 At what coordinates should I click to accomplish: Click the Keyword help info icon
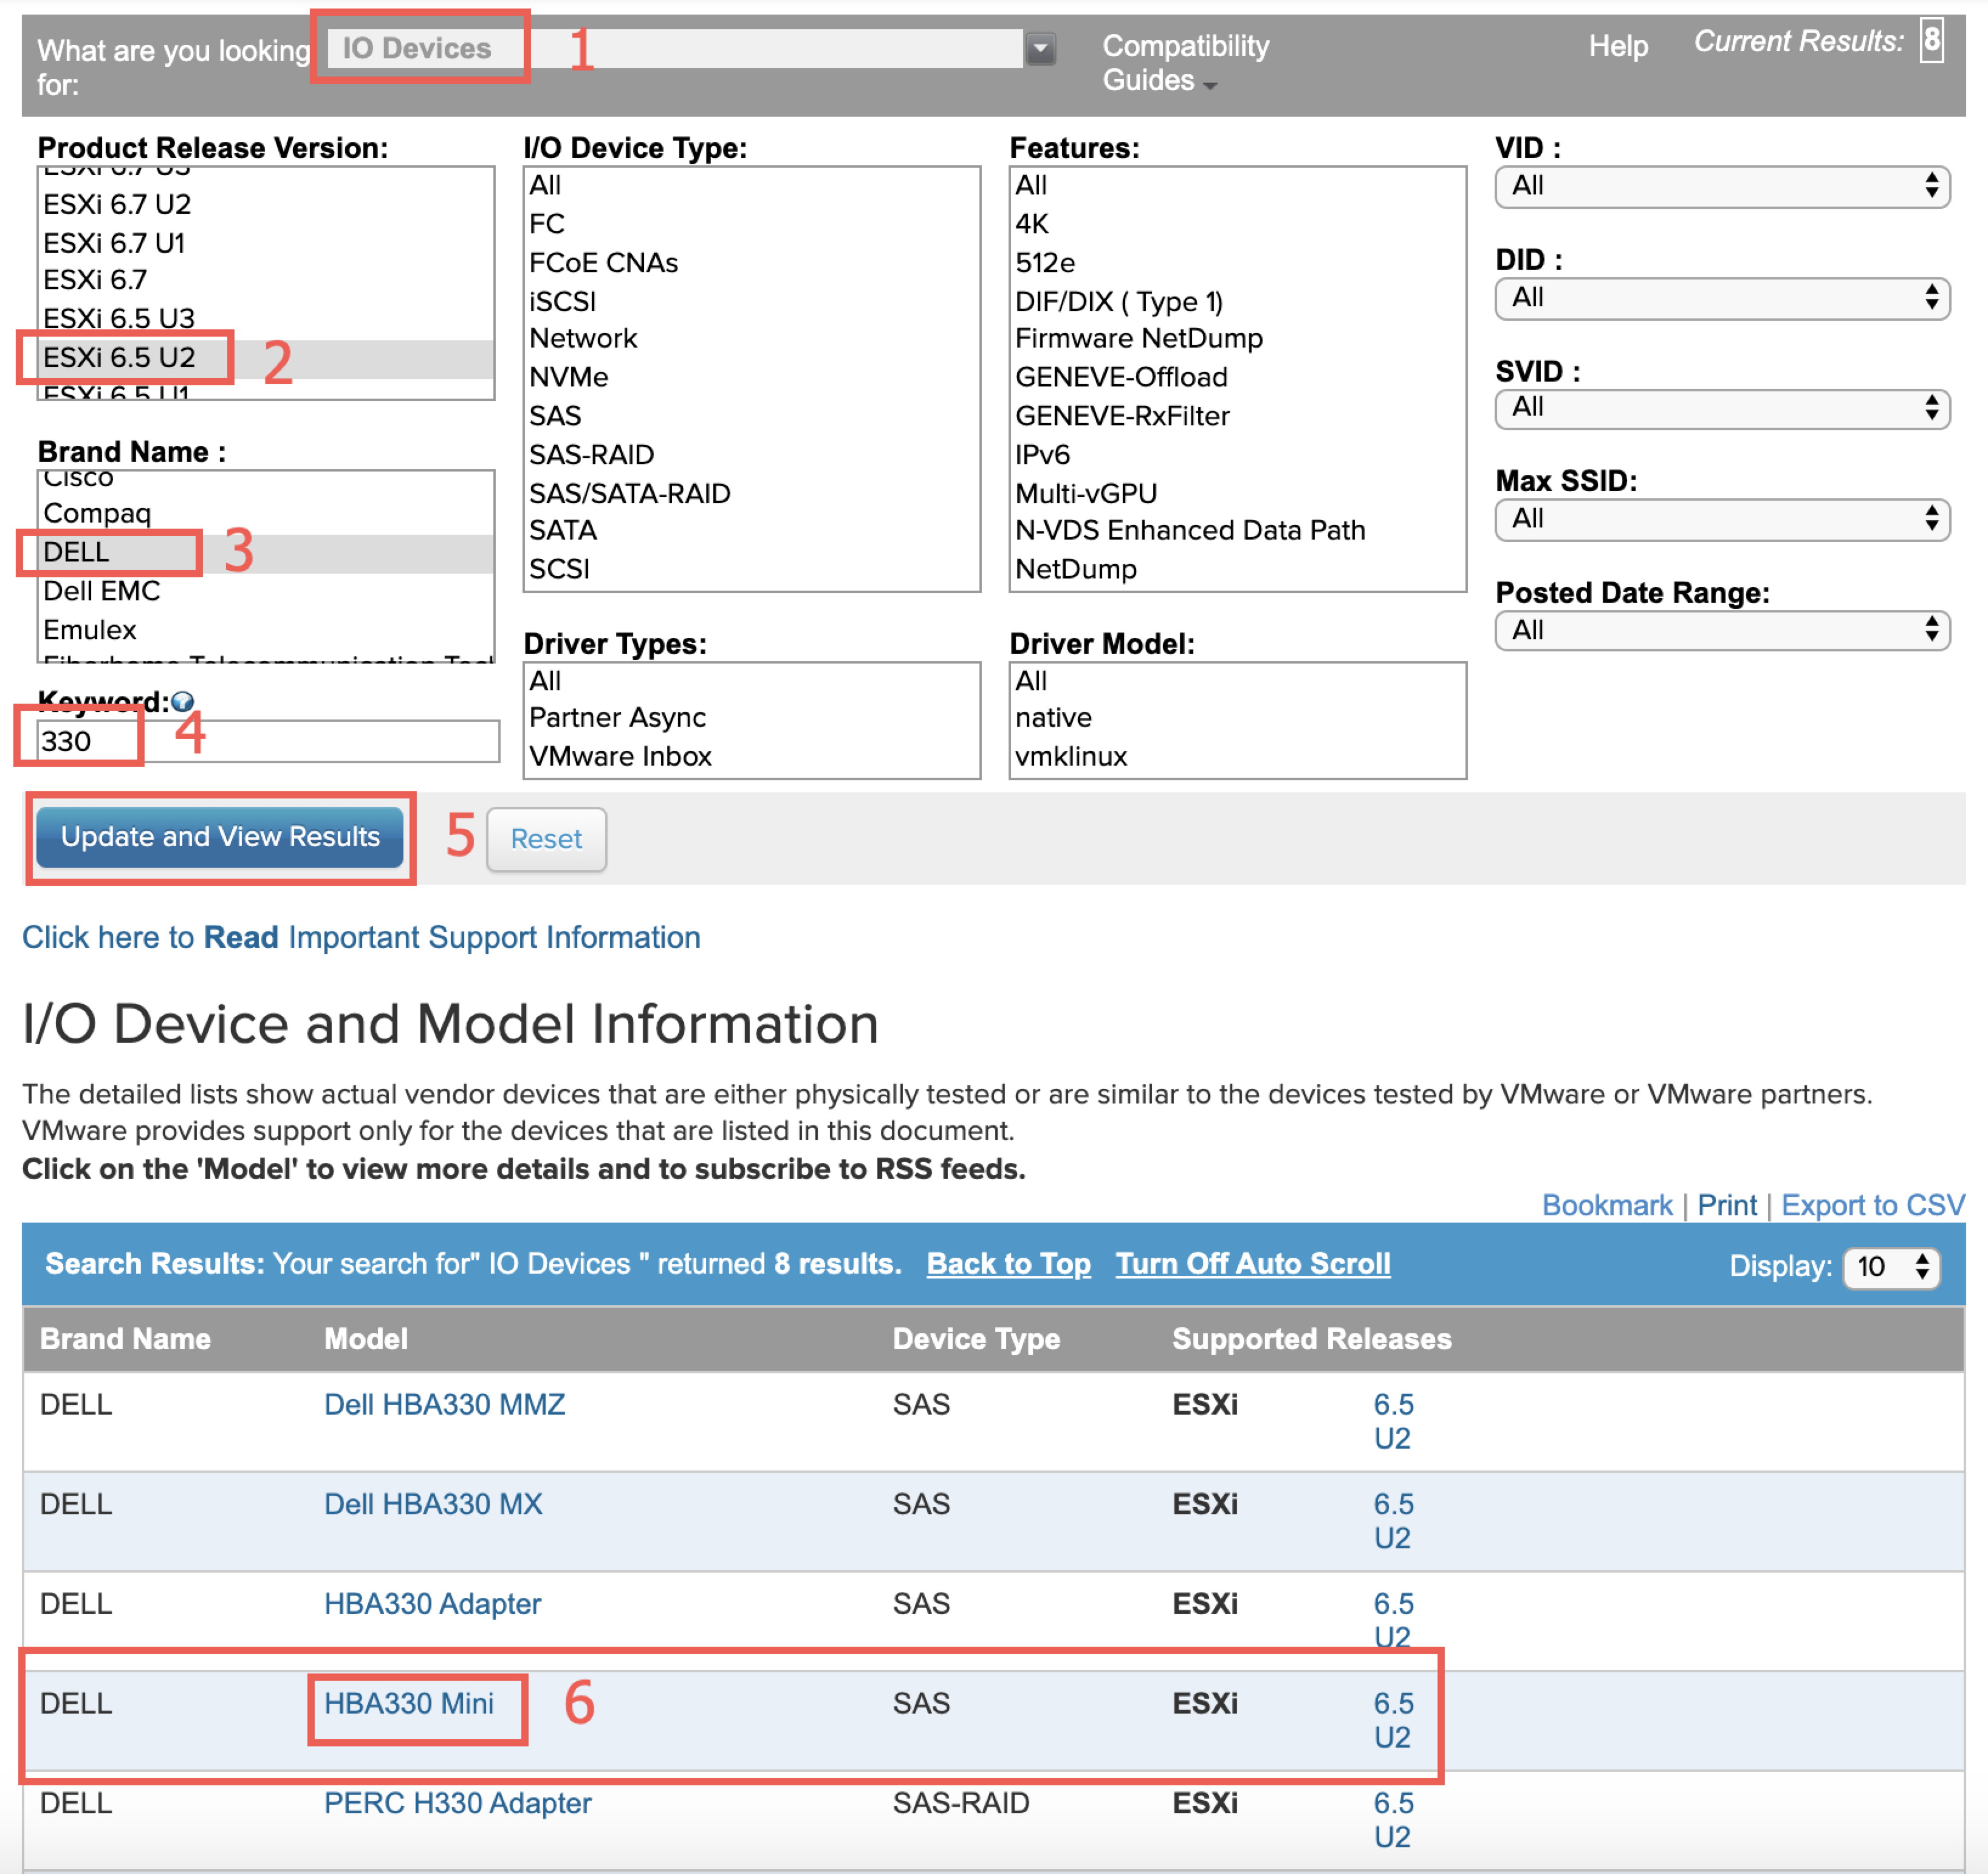[x=182, y=702]
